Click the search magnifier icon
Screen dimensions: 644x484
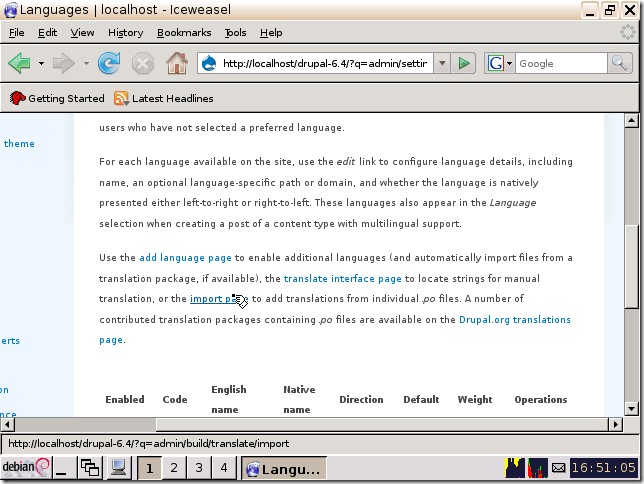[x=619, y=63]
